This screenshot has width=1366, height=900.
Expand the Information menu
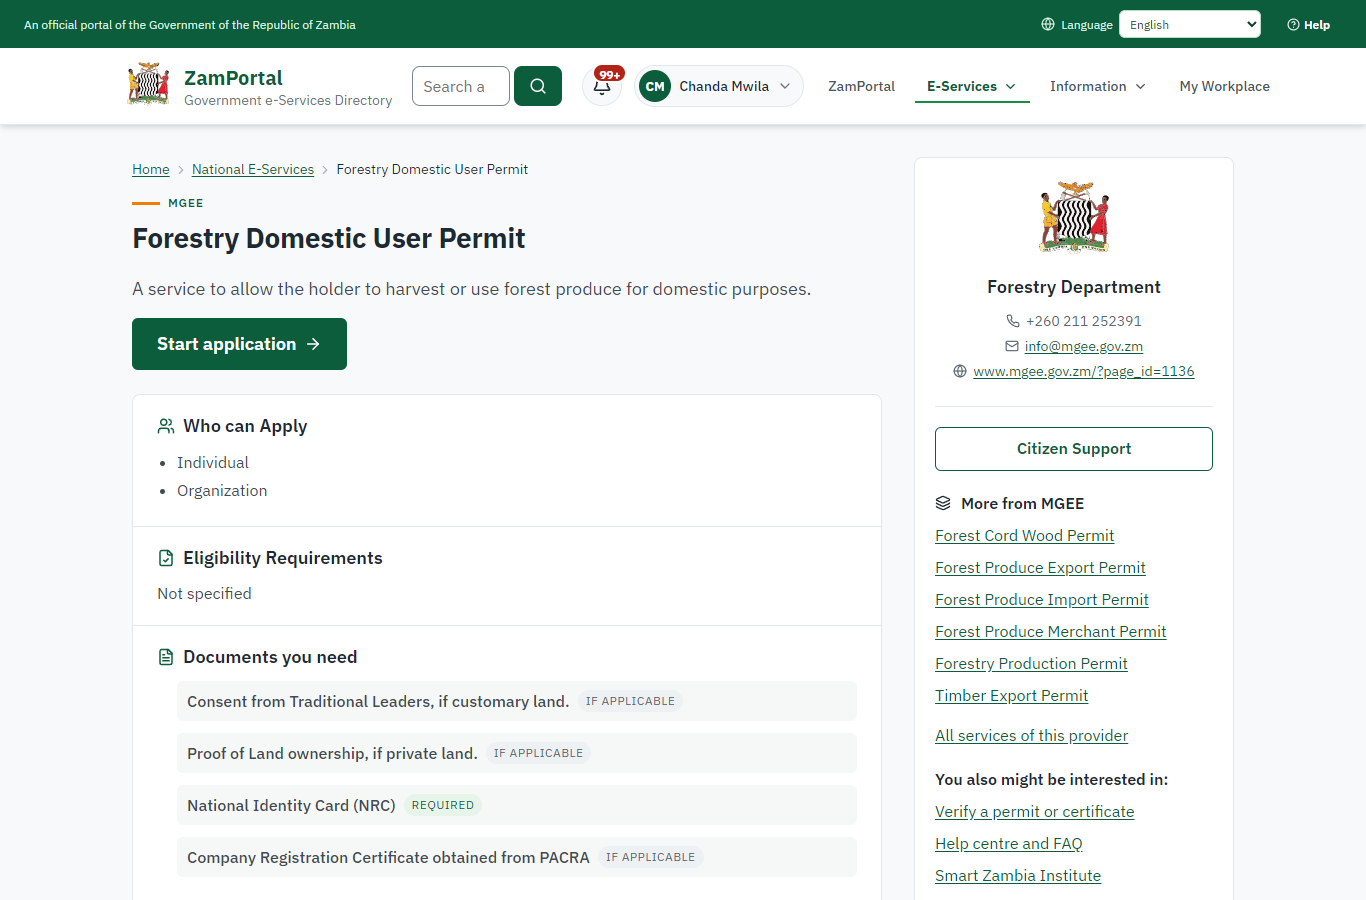(1098, 86)
